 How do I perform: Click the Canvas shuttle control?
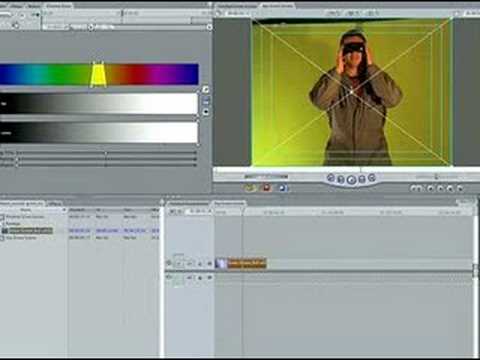[266, 176]
